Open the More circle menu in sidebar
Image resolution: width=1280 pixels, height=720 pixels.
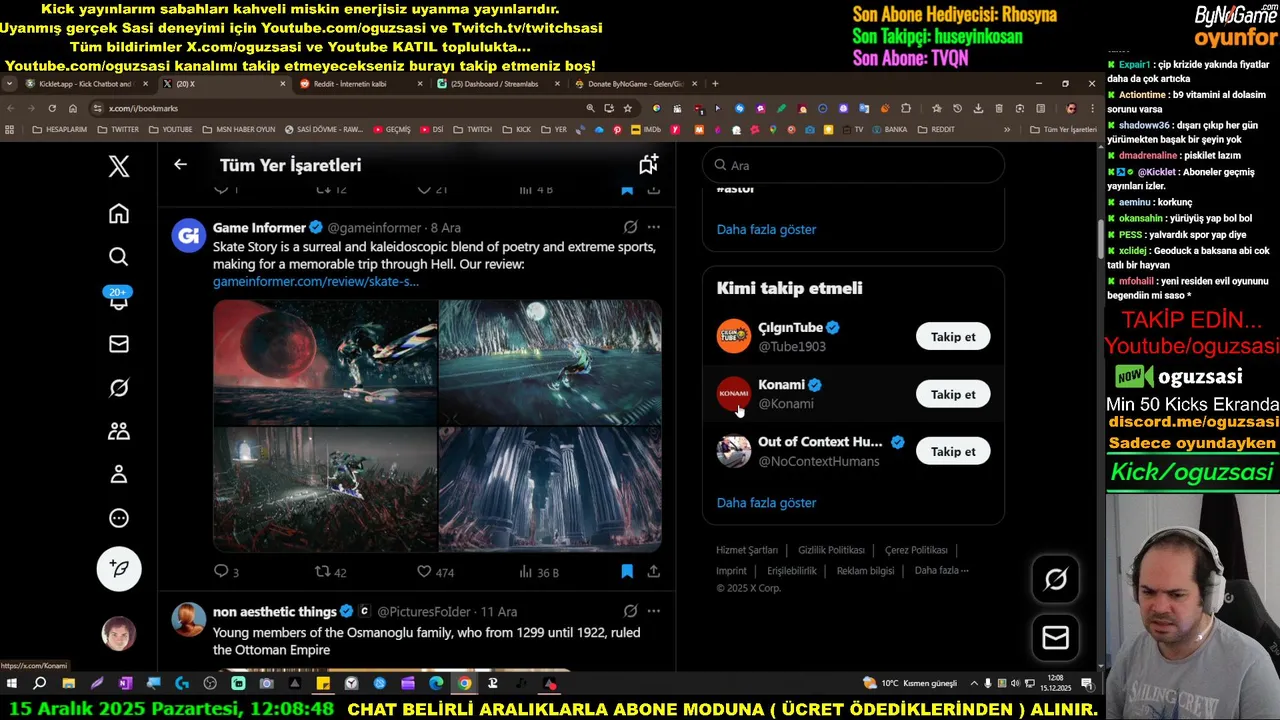pos(119,518)
